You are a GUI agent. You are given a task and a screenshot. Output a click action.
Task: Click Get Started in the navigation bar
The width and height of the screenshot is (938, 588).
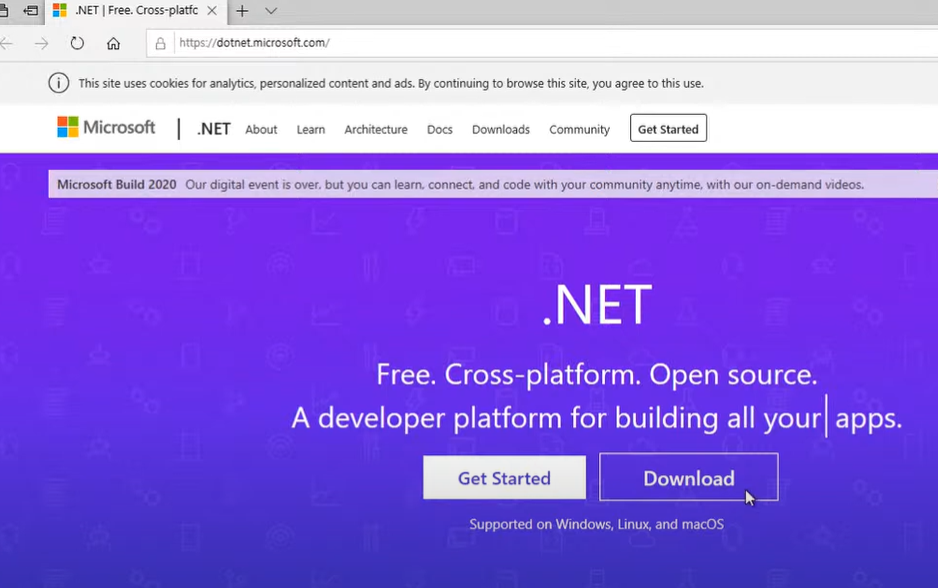point(668,128)
